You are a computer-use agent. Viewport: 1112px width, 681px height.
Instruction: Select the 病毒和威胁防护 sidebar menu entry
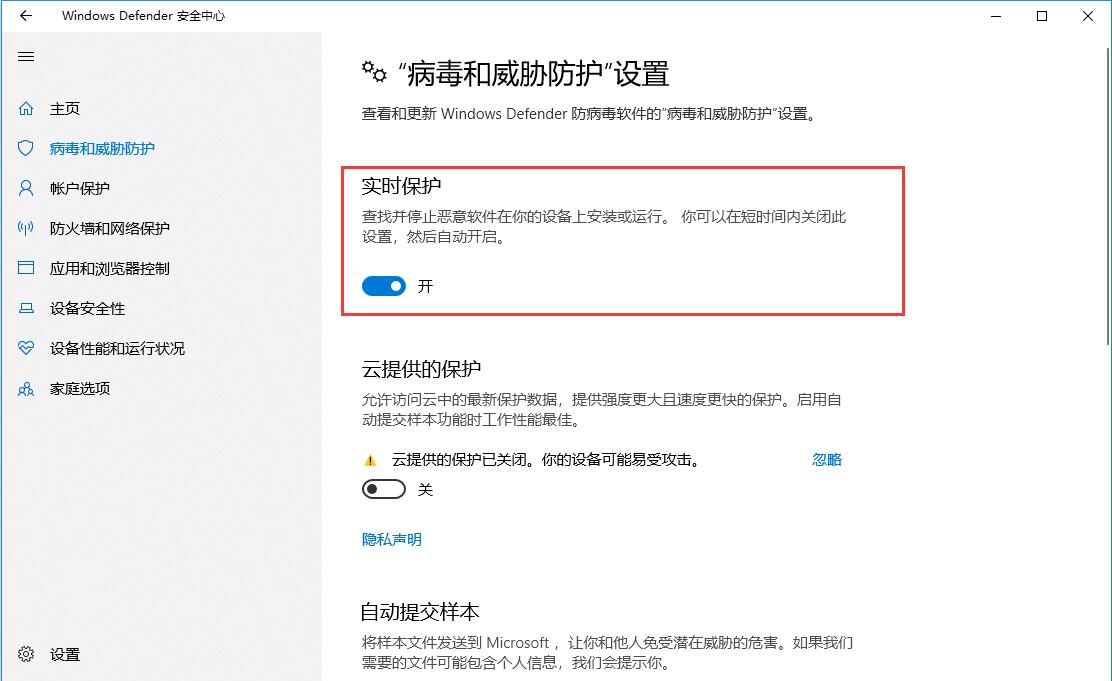pos(103,148)
